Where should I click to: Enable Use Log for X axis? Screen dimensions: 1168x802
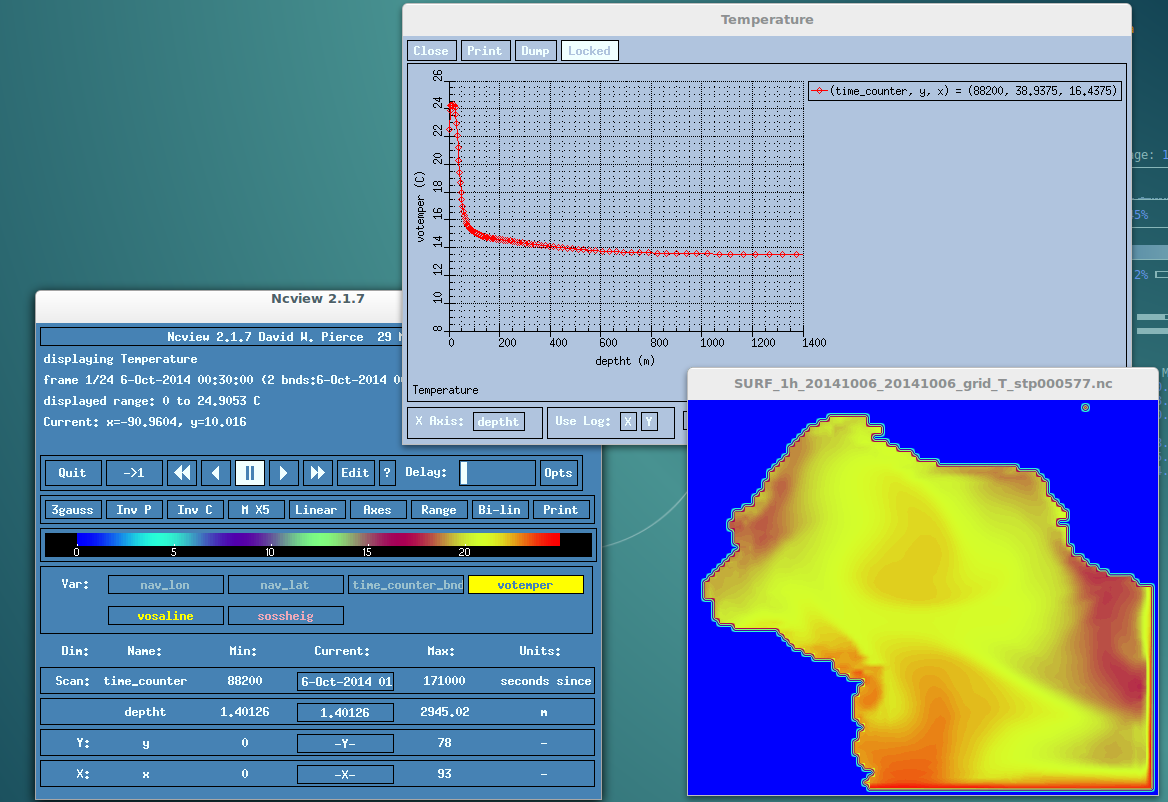click(x=628, y=421)
